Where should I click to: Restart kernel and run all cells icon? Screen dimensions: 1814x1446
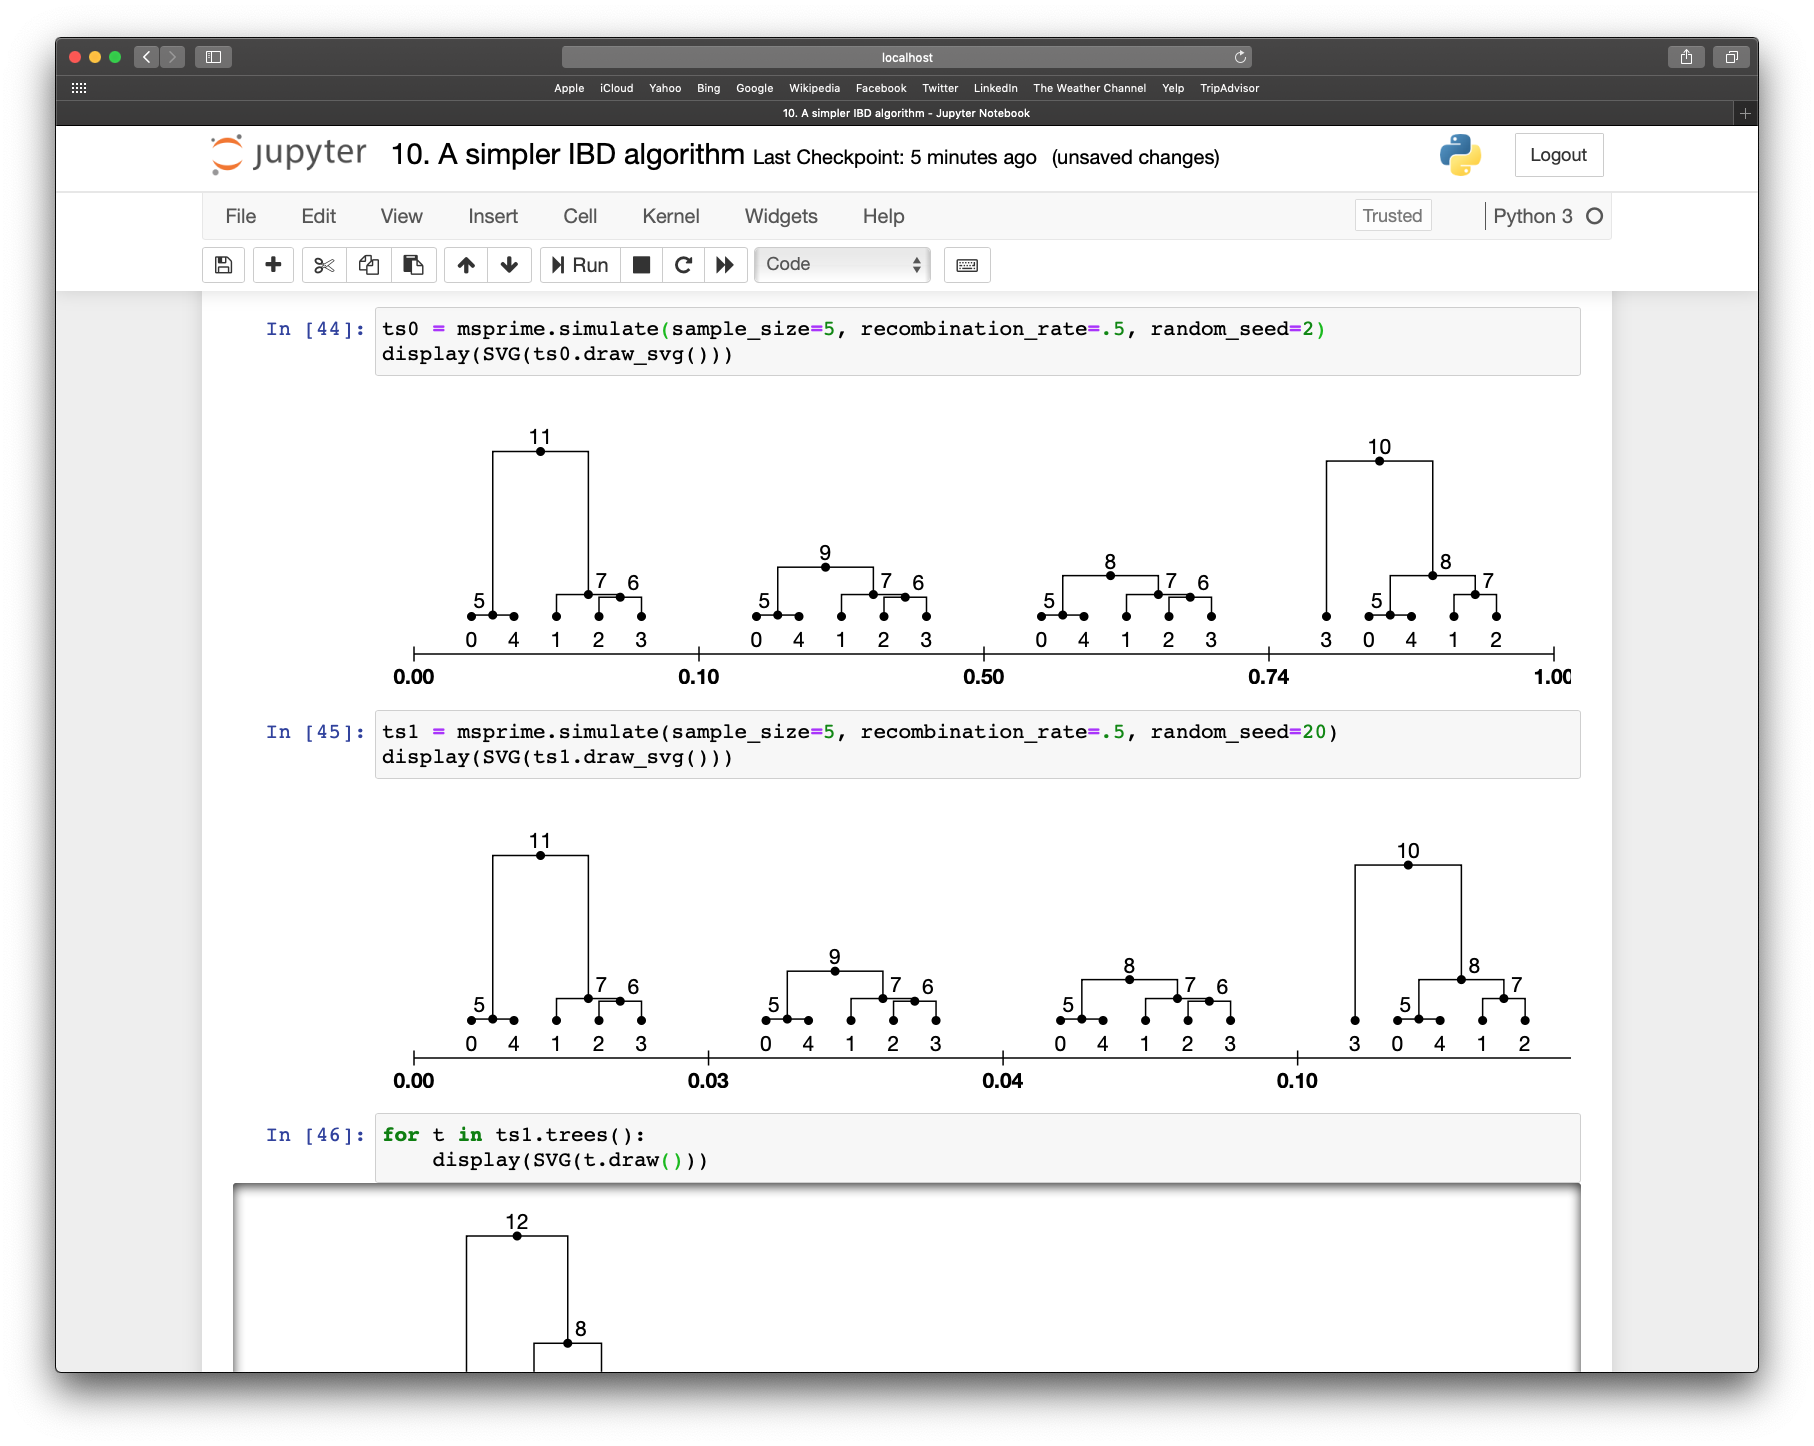[725, 265]
